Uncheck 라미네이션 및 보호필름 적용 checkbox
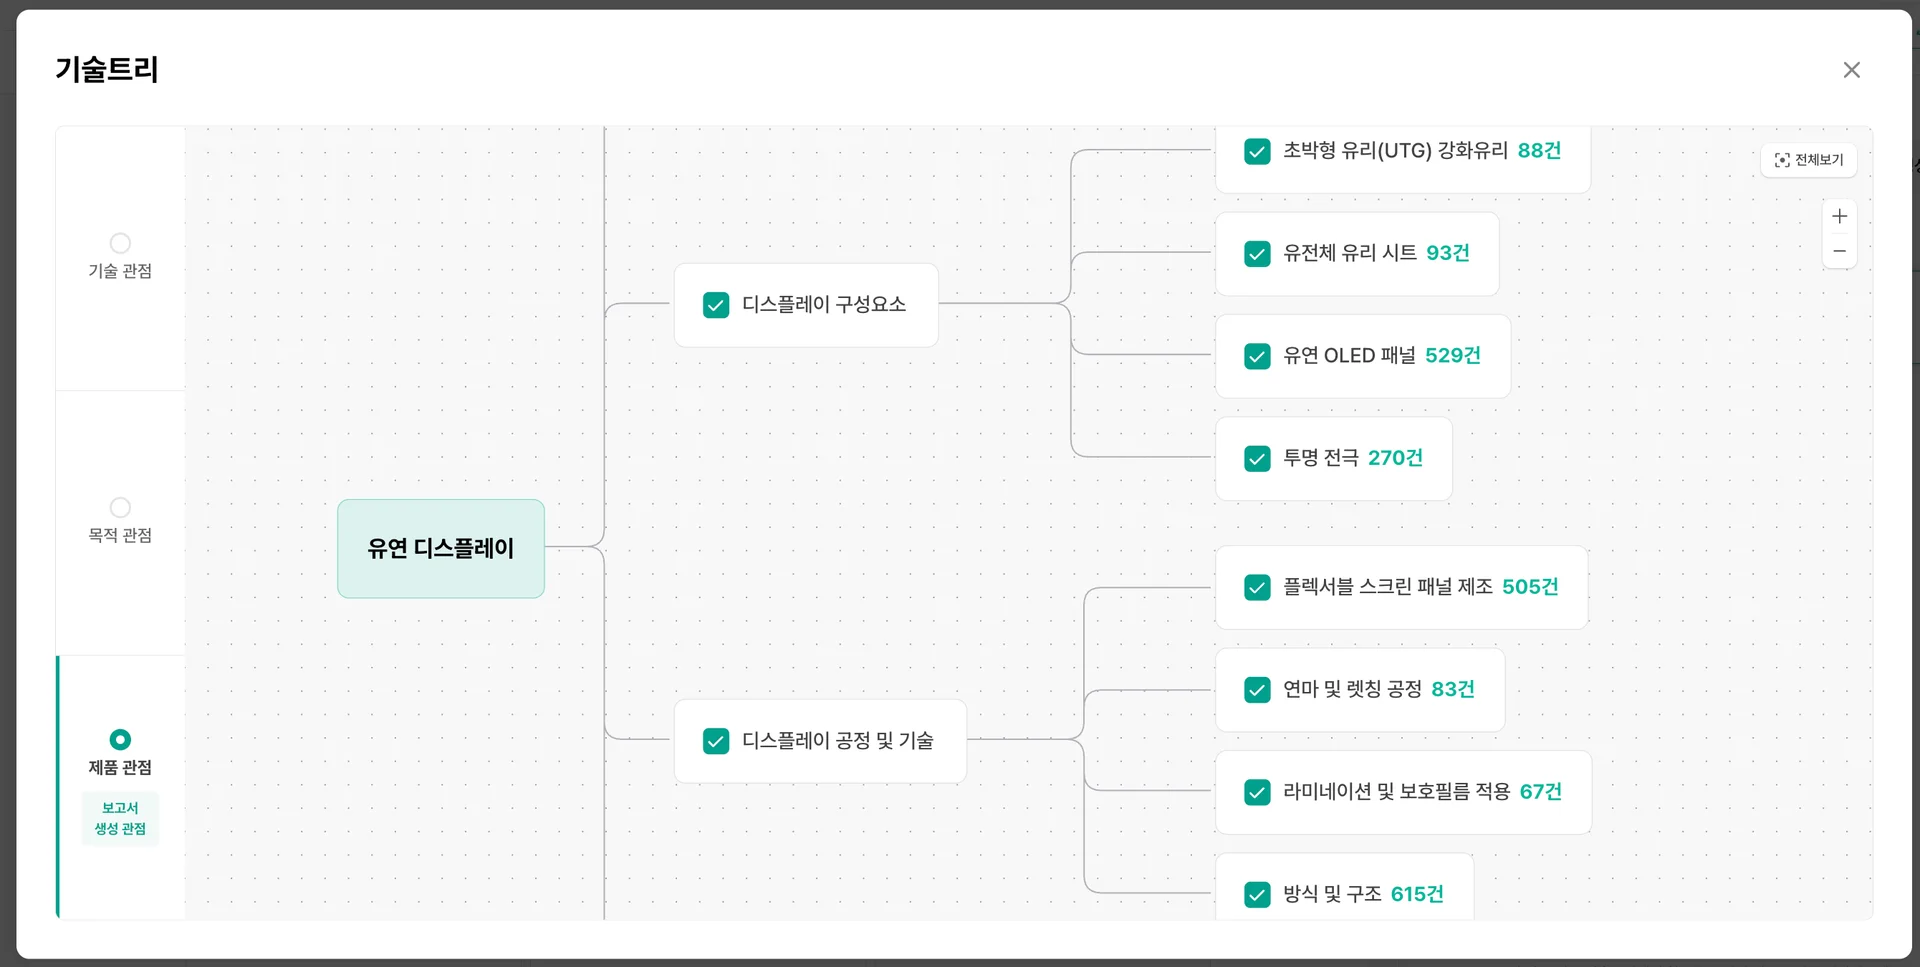 pyautogui.click(x=1257, y=792)
